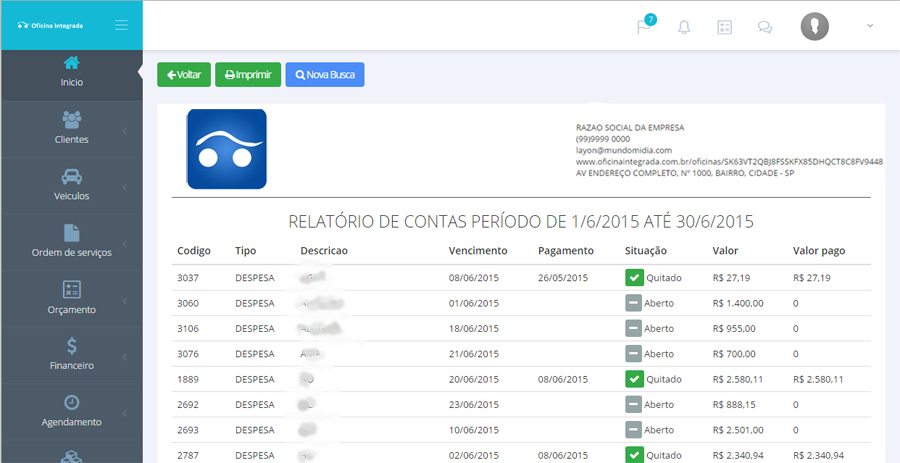Click the user avatar picture
The image size is (900, 463).
[x=814, y=26]
